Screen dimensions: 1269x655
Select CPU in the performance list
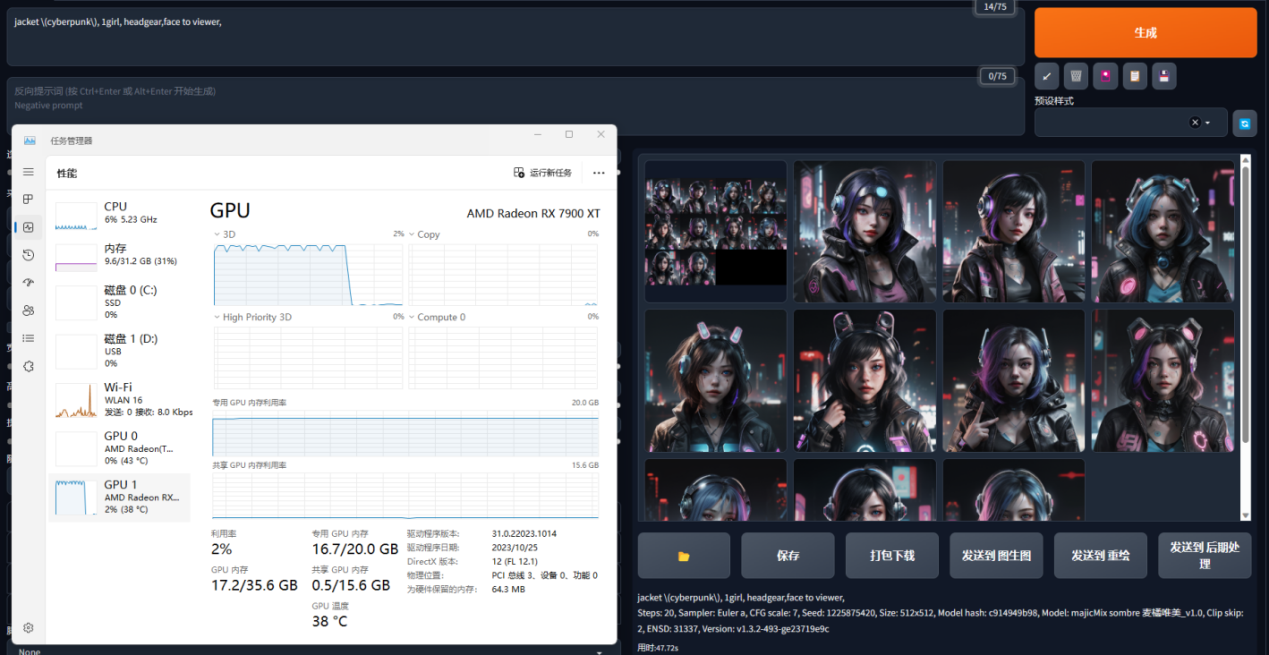[x=118, y=213]
